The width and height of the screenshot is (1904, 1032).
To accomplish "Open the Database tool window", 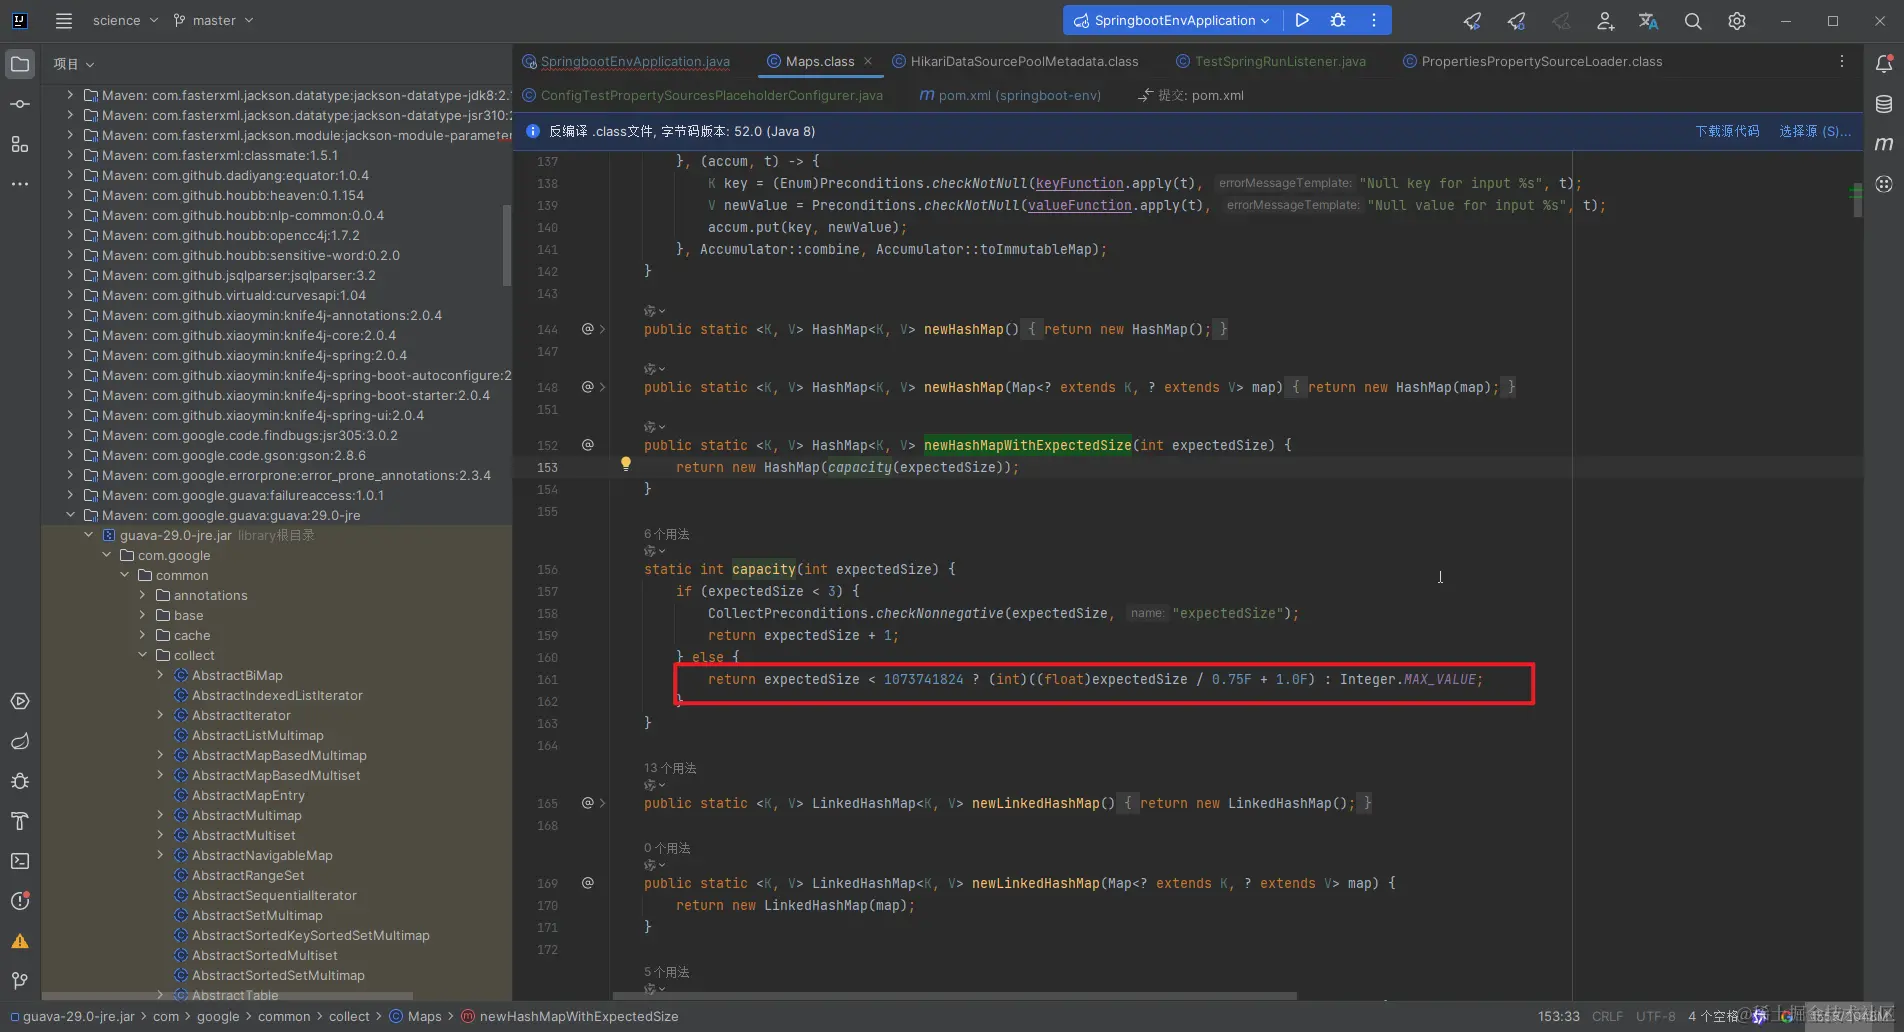I will tap(1884, 104).
